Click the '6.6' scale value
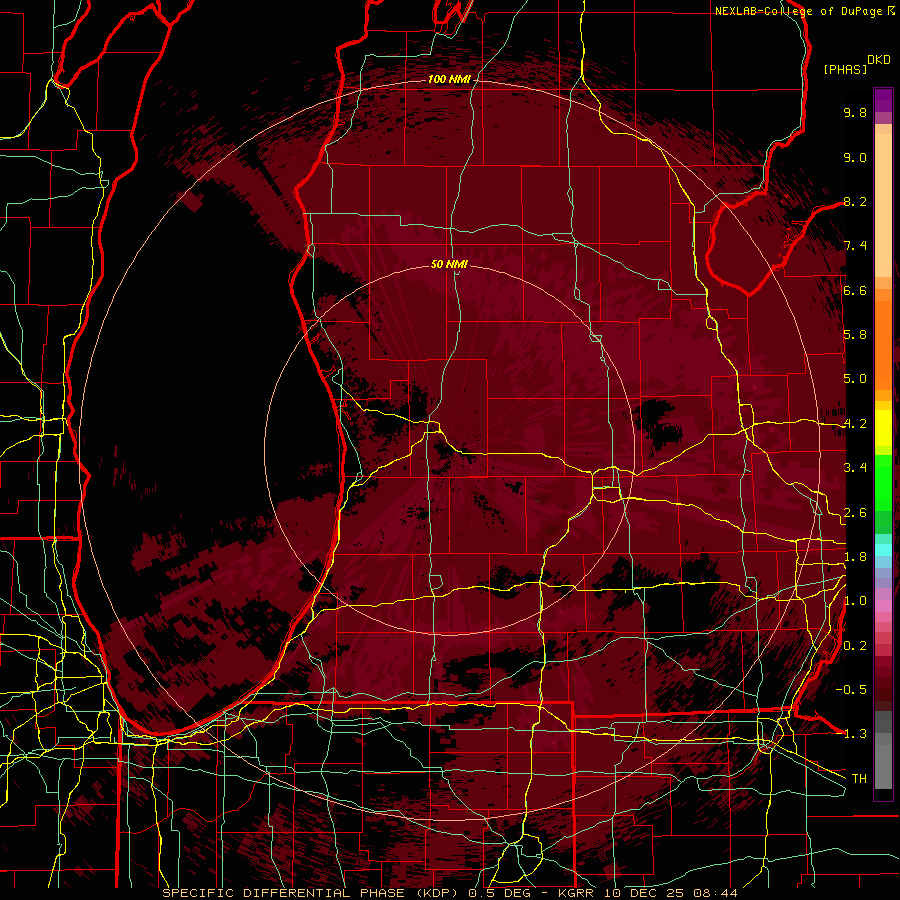This screenshot has height=900, width=900. (855, 290)
